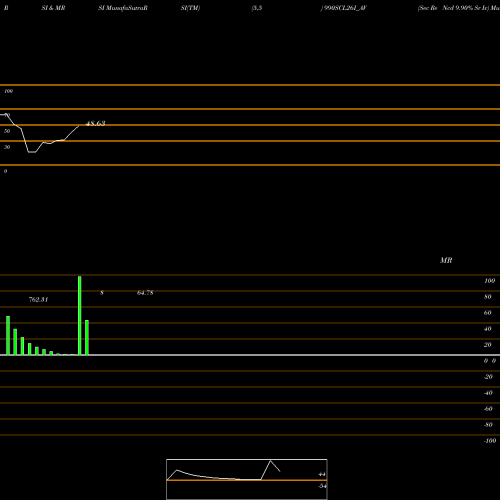Open the mini preview chart thumbnail
This screenshot has height=500, width=500.
click(x=247, y=479)
